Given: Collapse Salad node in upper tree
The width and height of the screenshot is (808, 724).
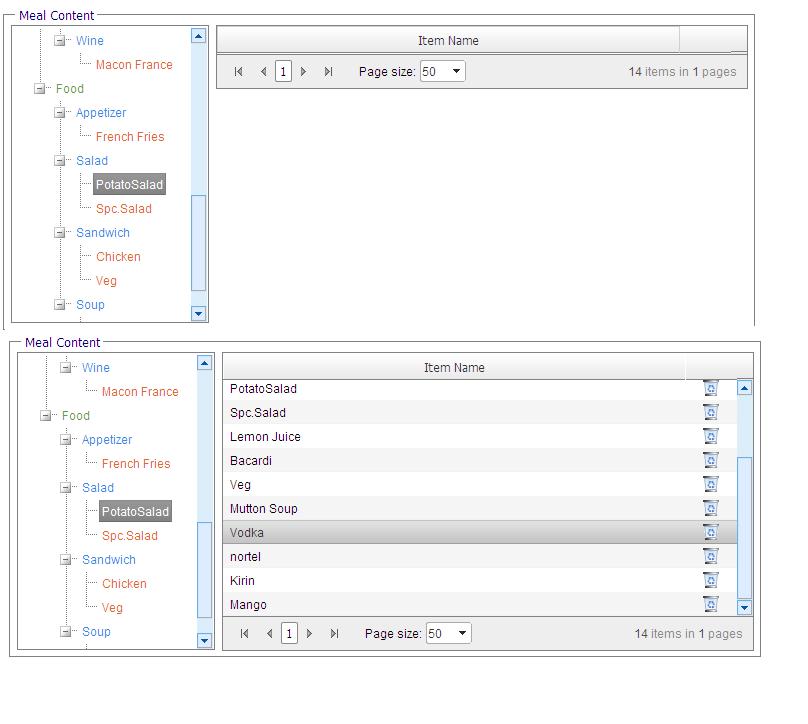Looking at the screenshot, I should (x=60, y=161).
